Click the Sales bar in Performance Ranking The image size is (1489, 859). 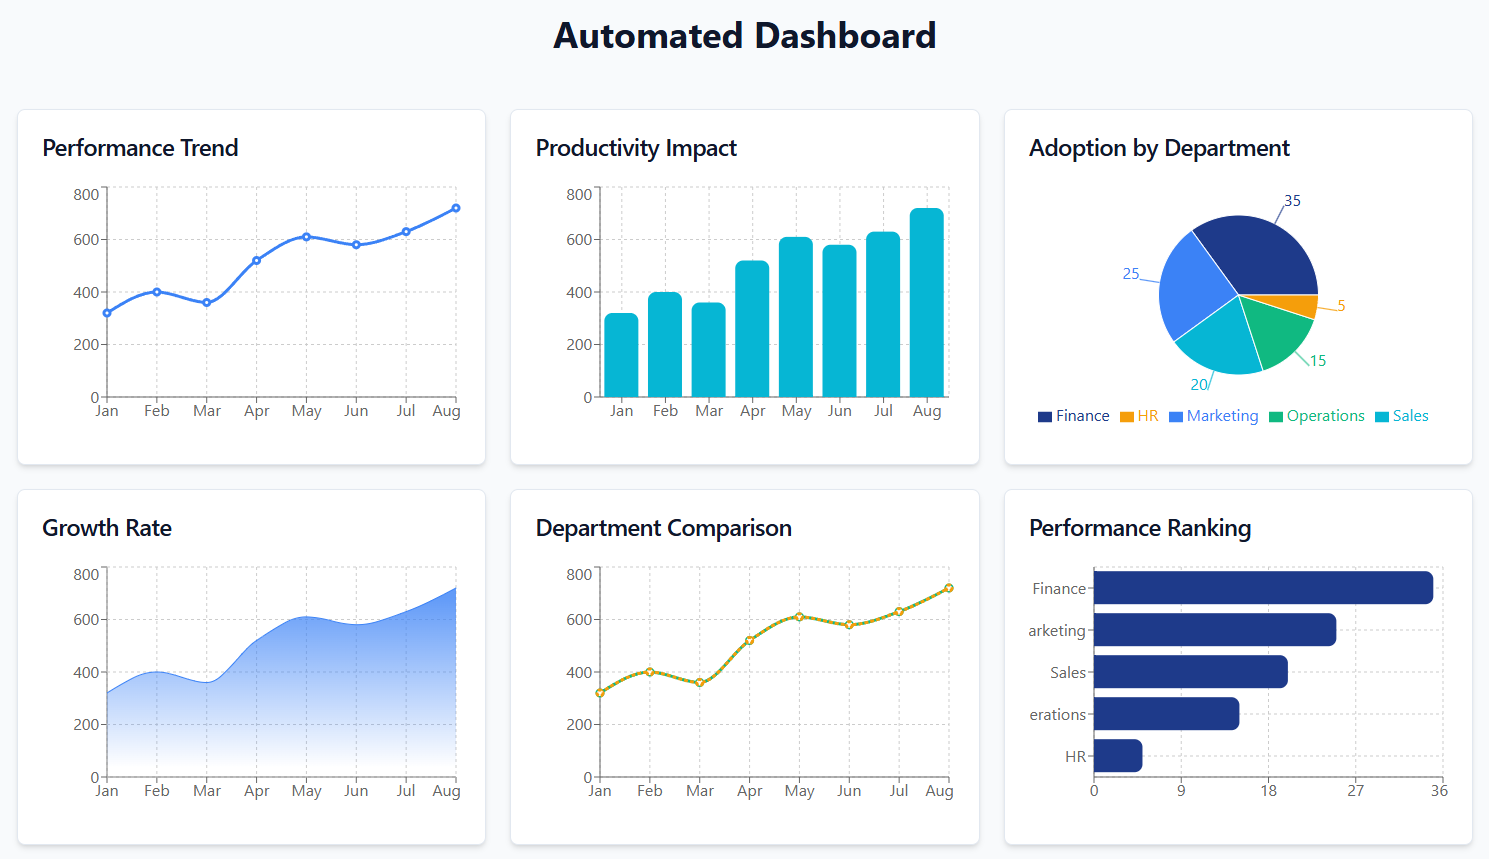(1190, 672)
